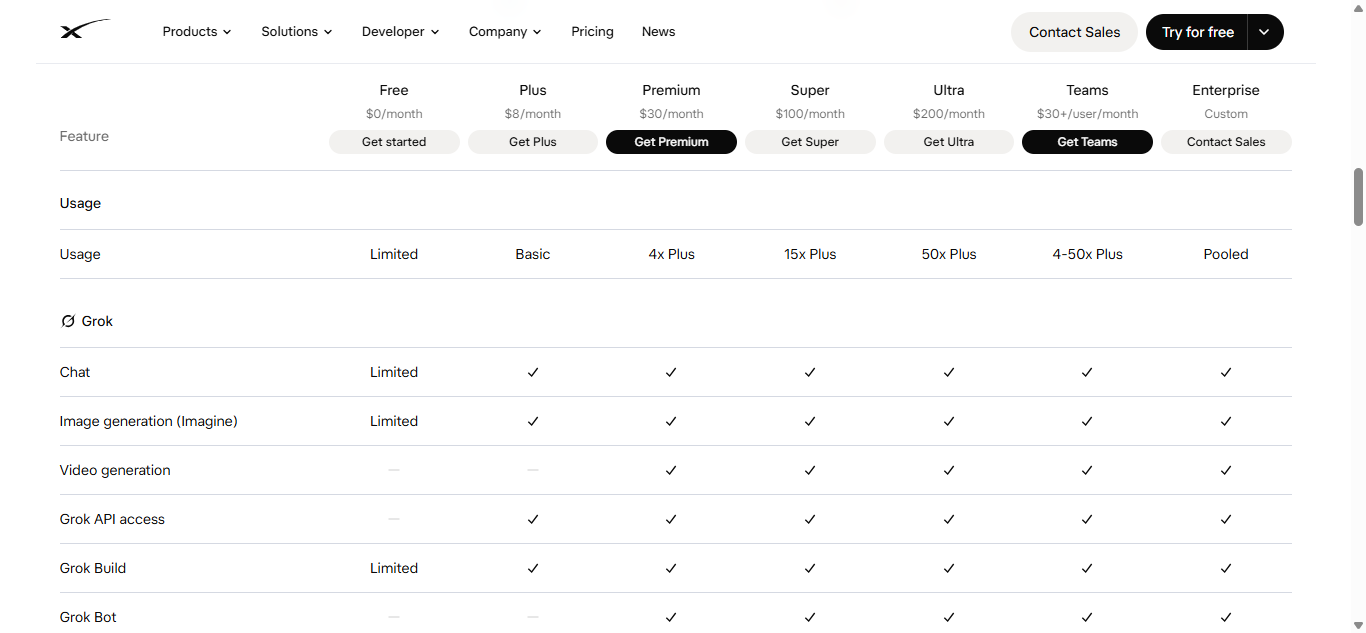
Task: Open the News page
Action: click(x=659, y=32)
